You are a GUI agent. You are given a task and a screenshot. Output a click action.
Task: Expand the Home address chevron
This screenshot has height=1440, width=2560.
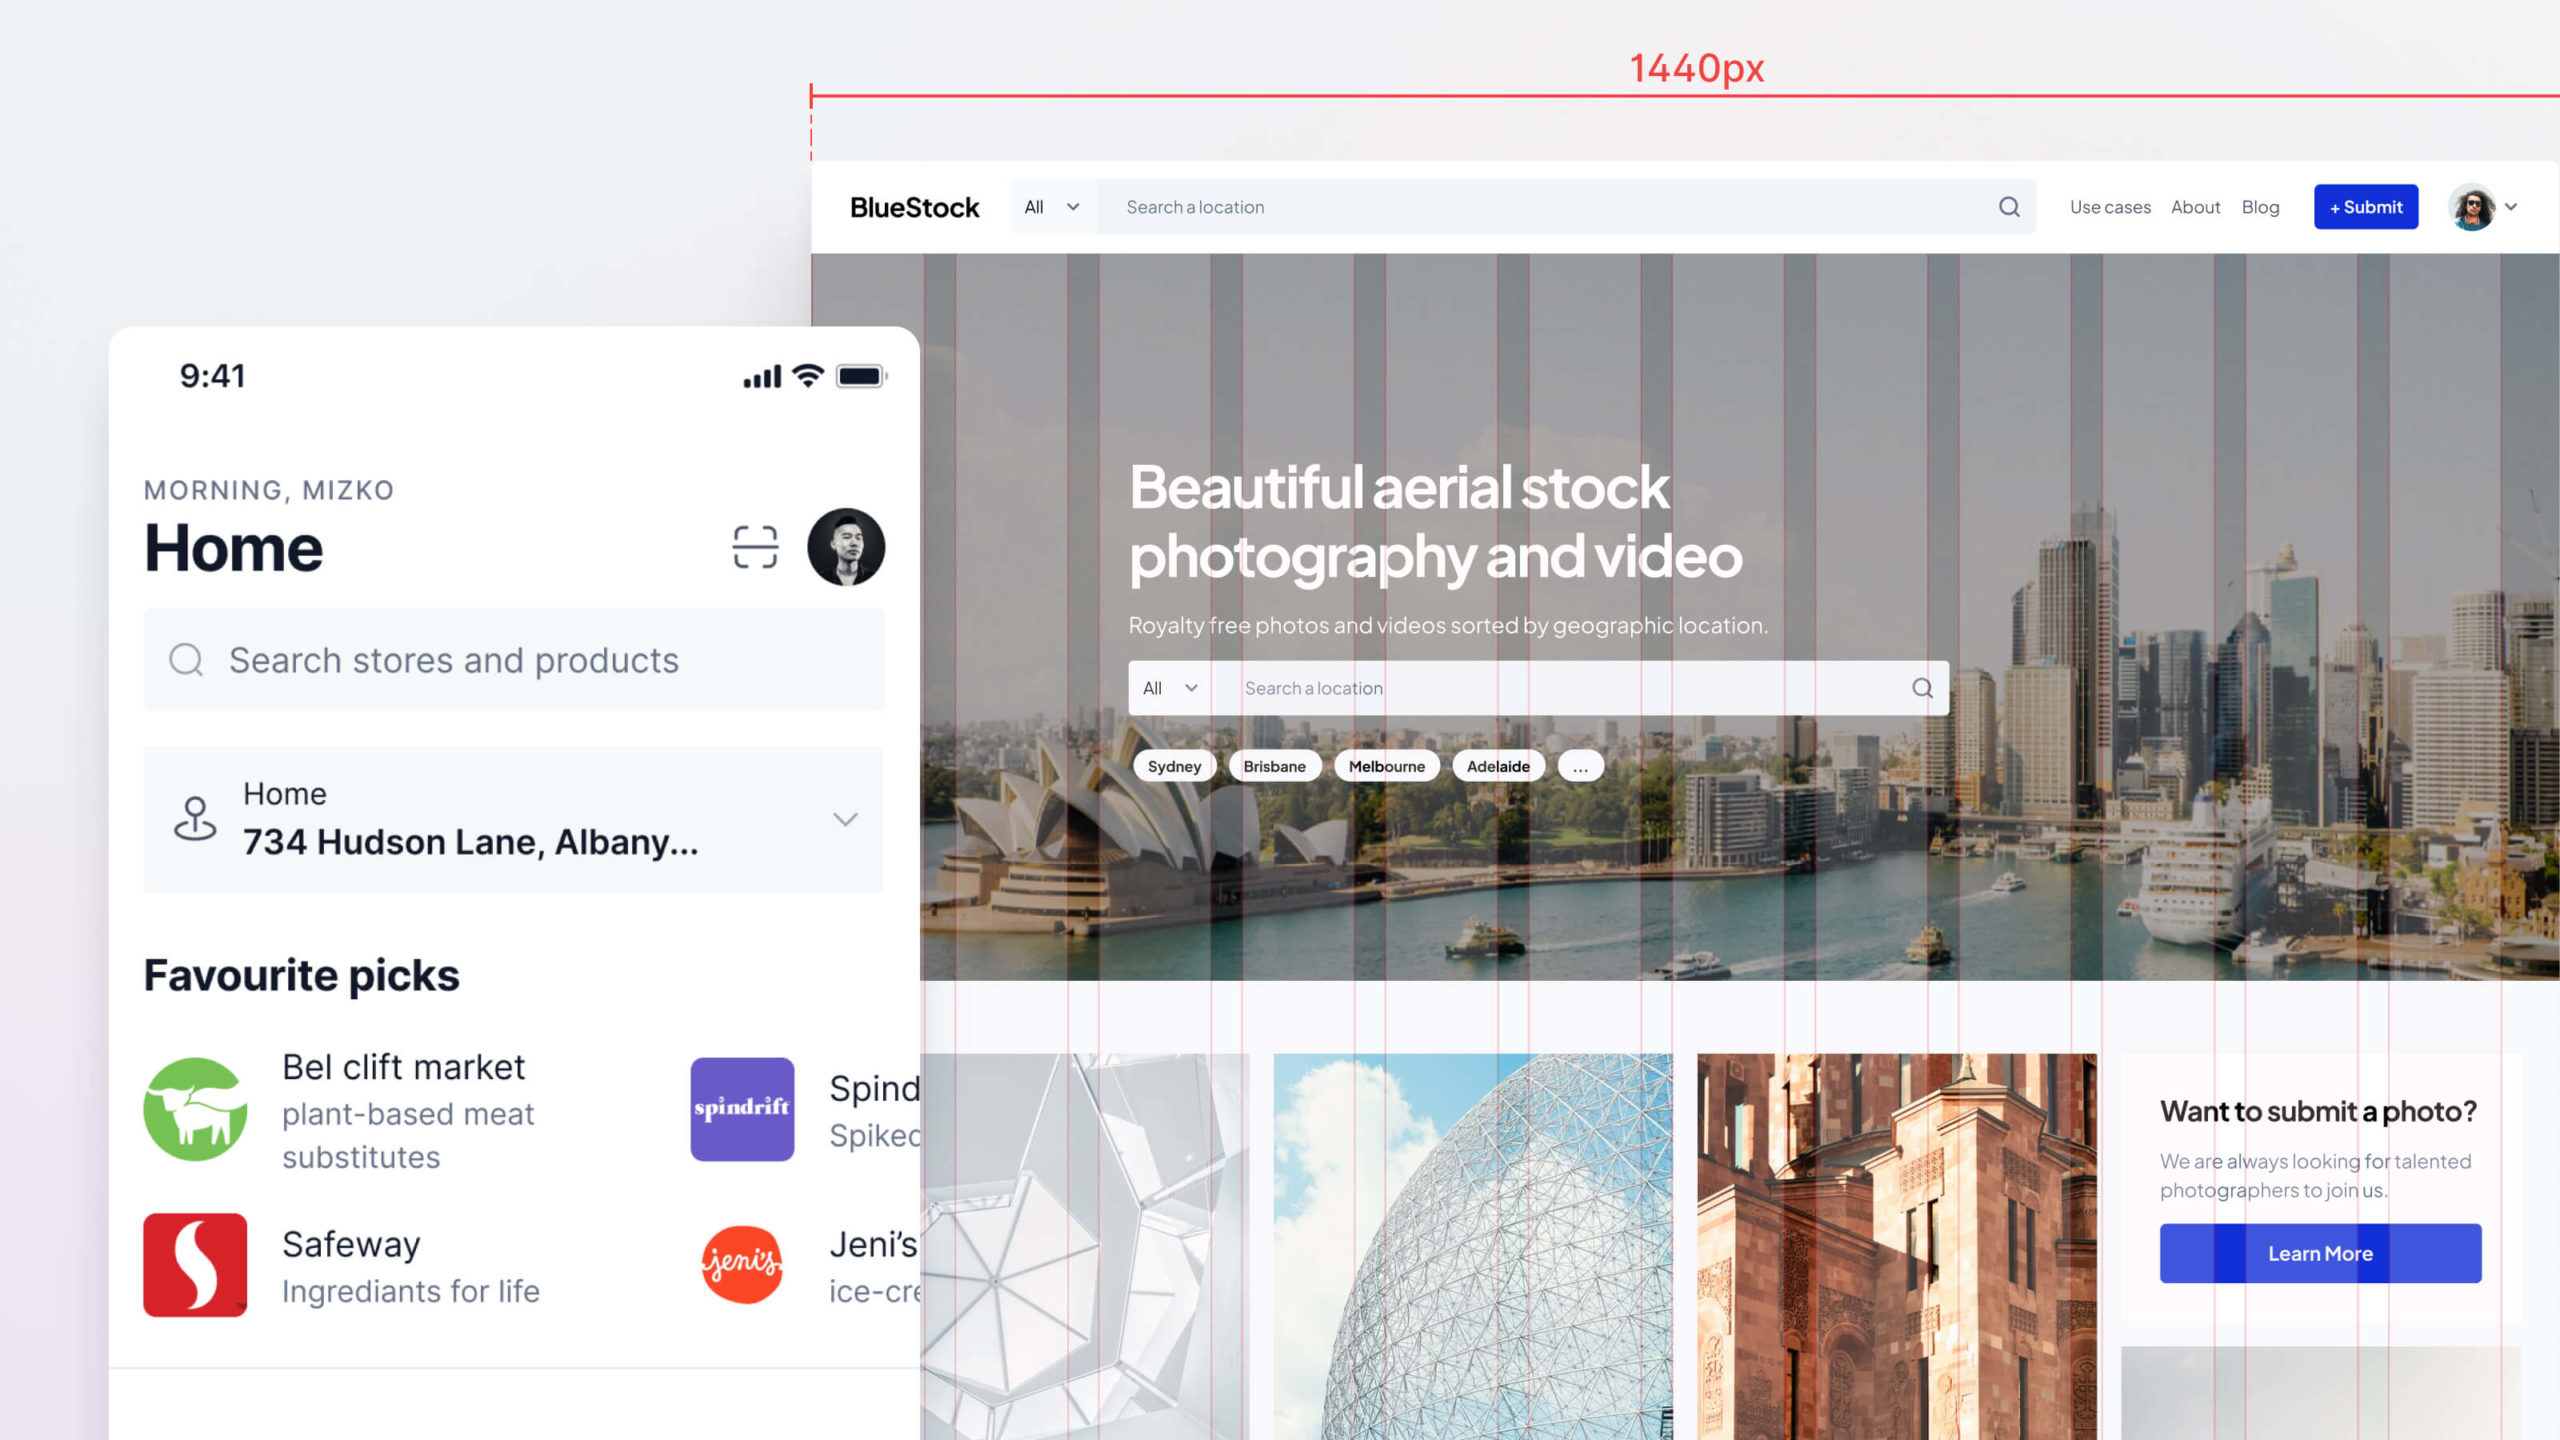(x=845, y=819)
